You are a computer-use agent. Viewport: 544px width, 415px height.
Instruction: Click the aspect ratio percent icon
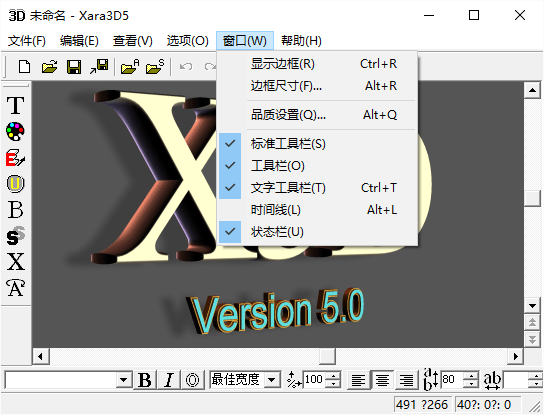294,380
